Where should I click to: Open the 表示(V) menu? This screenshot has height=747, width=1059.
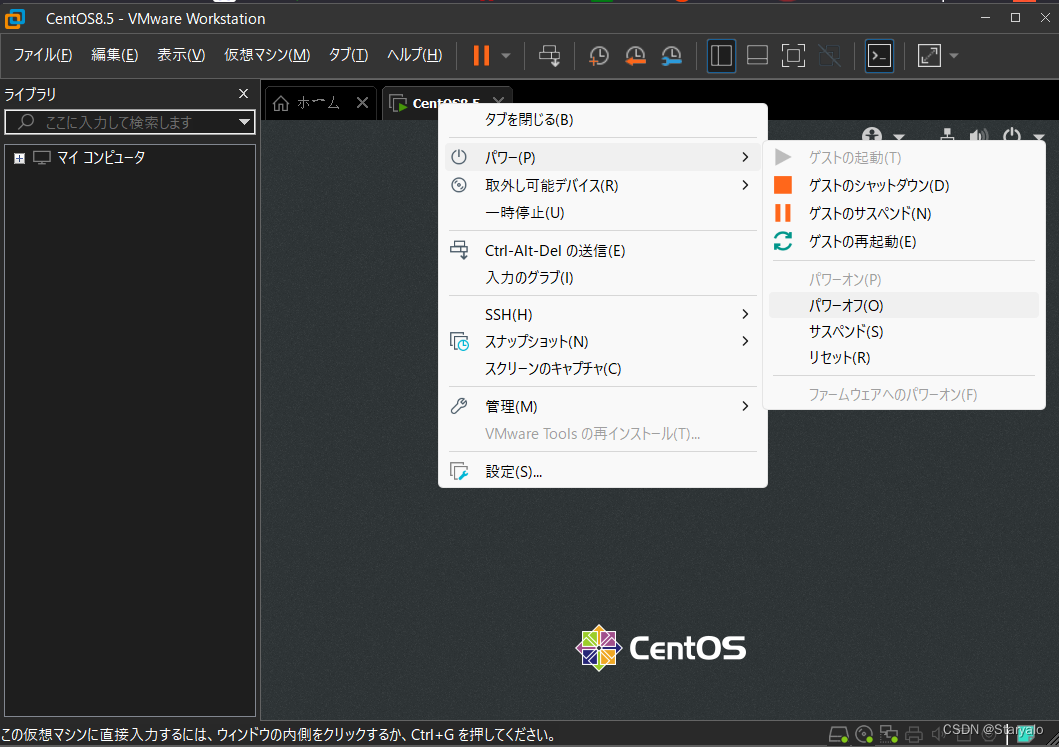[181, 55]
